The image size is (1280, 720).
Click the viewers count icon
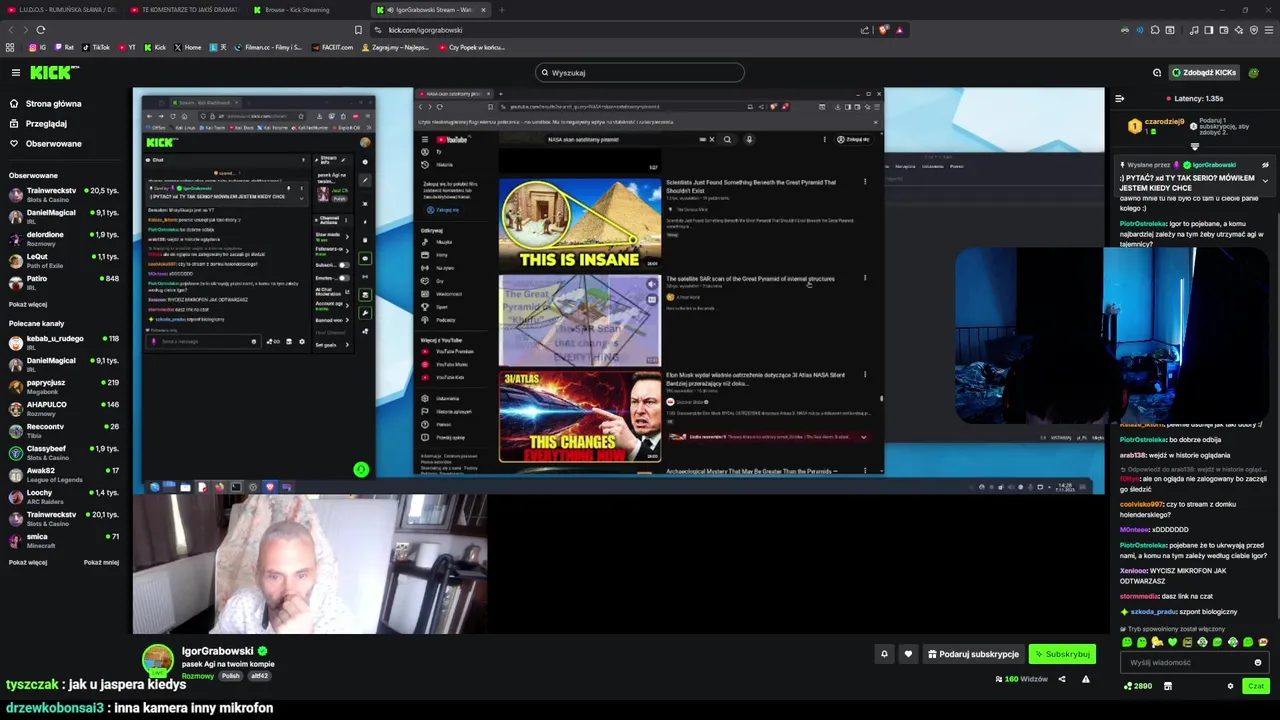[998, 679]
